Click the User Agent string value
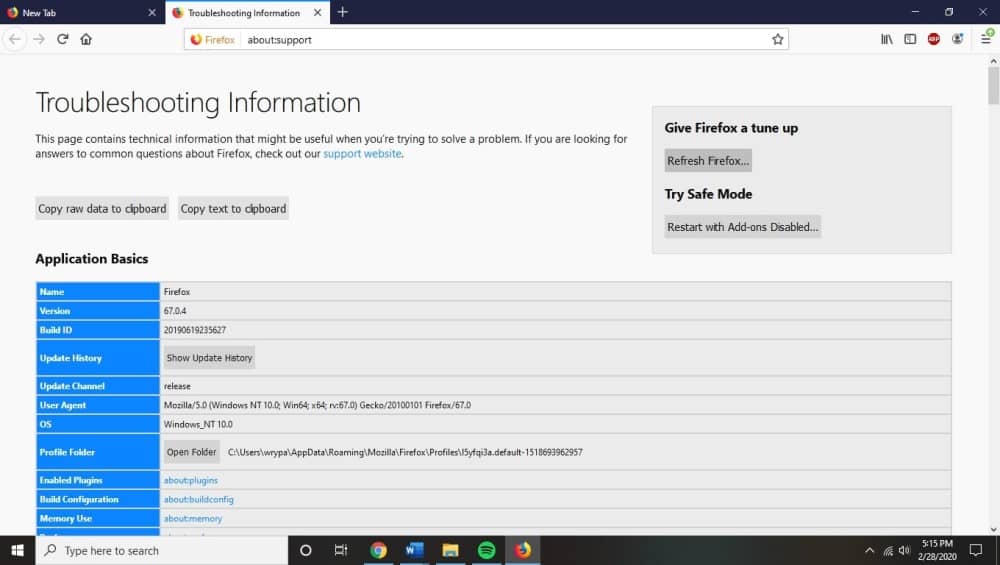The image size is (1000, 565). pyautogui.click(x=317, y=405)
